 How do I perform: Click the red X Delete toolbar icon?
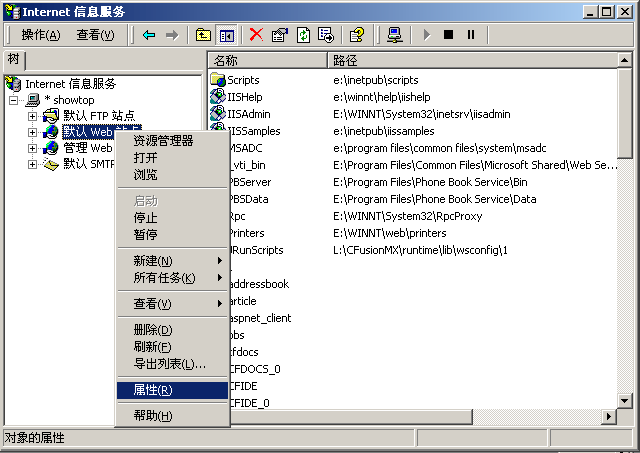[x=256, y=35]
